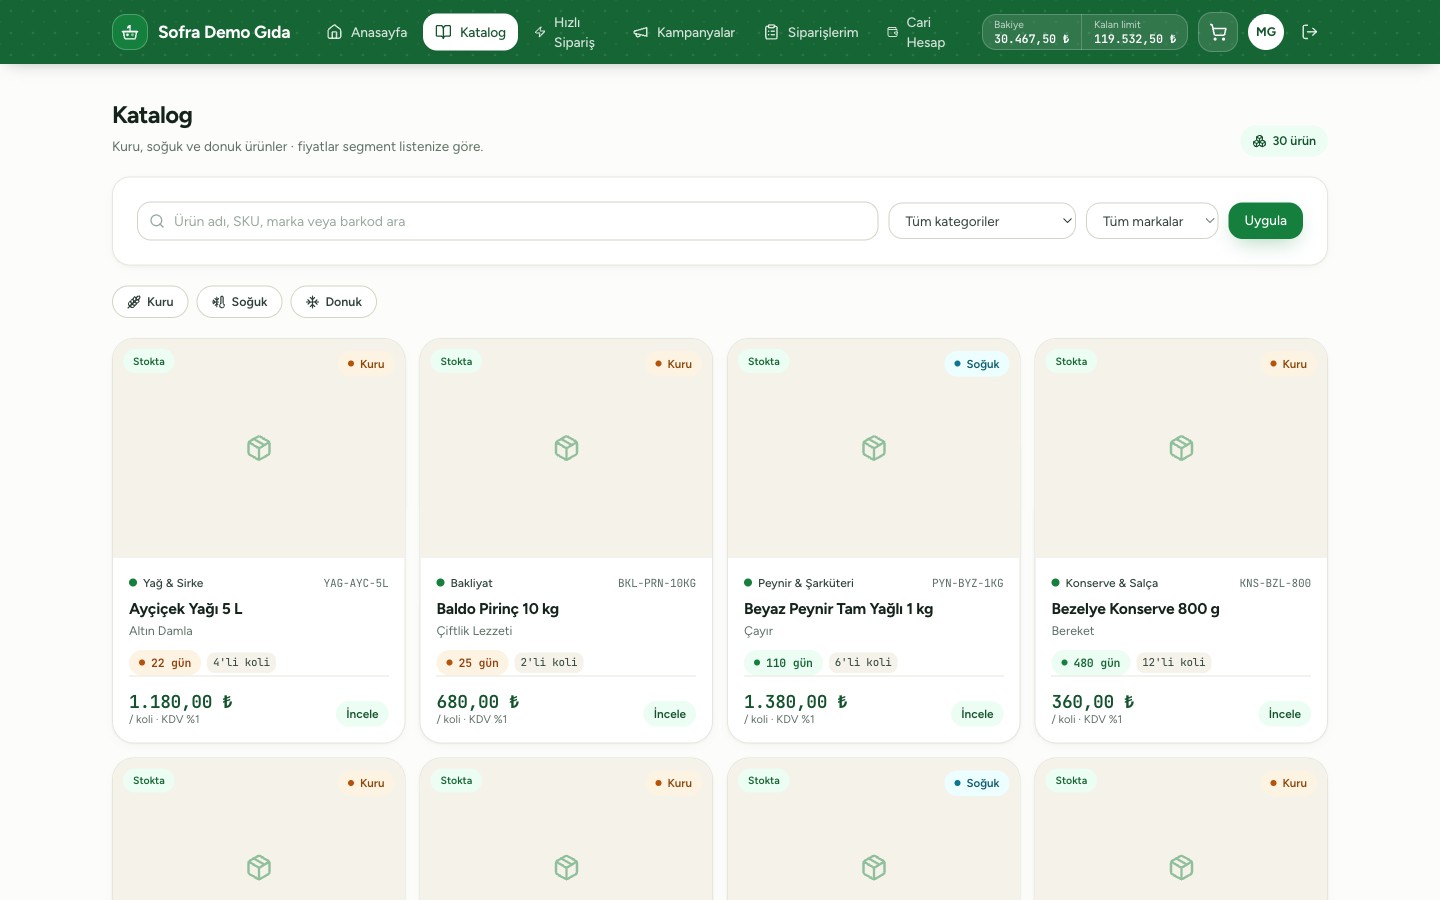The width and height of the screenshot is (1440, 900).
Task: Click the Sofra Demo Gıda basket logo
Action: 130,32
